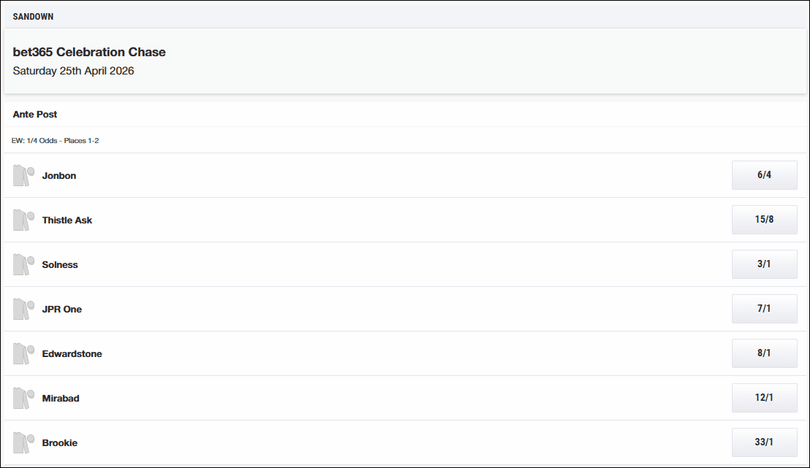The width and height of the screenshot is (810, 468).
Task: Click Thistle Ask's jockey silk icon
Action: pyautogui.click(x=23, y=220)
